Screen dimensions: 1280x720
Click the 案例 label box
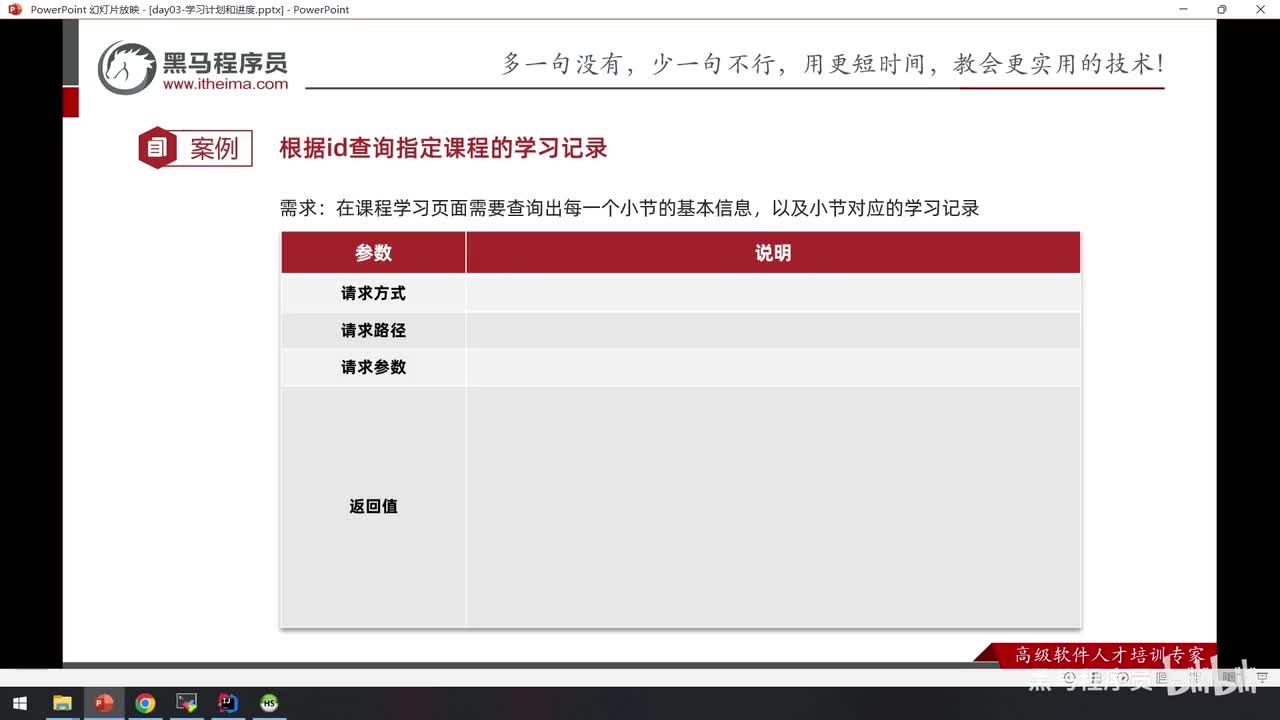[x=215, y=148]
